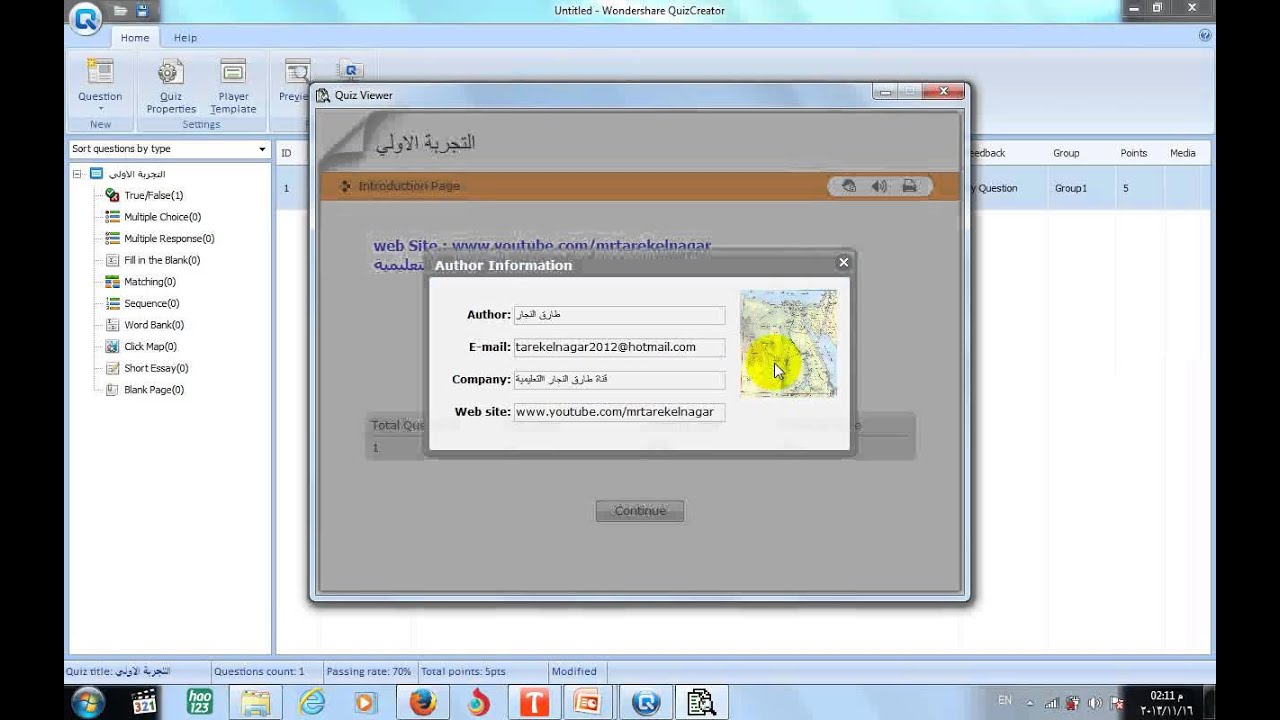
Task: Launch Internet Explorer from the taskbar
Action: click(x=312, y=702)
